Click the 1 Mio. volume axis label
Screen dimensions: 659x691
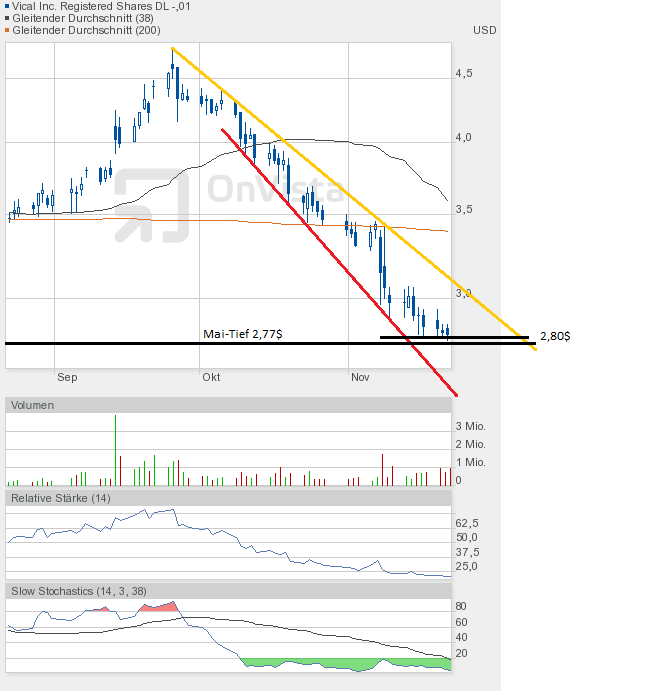click(470, 462)
